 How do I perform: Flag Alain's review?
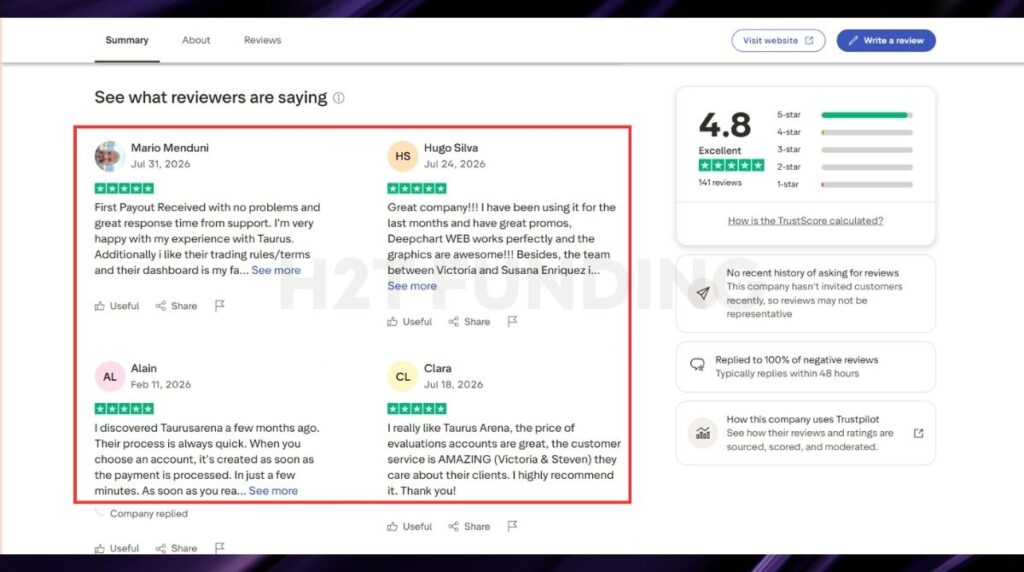[x=219, y=548]
